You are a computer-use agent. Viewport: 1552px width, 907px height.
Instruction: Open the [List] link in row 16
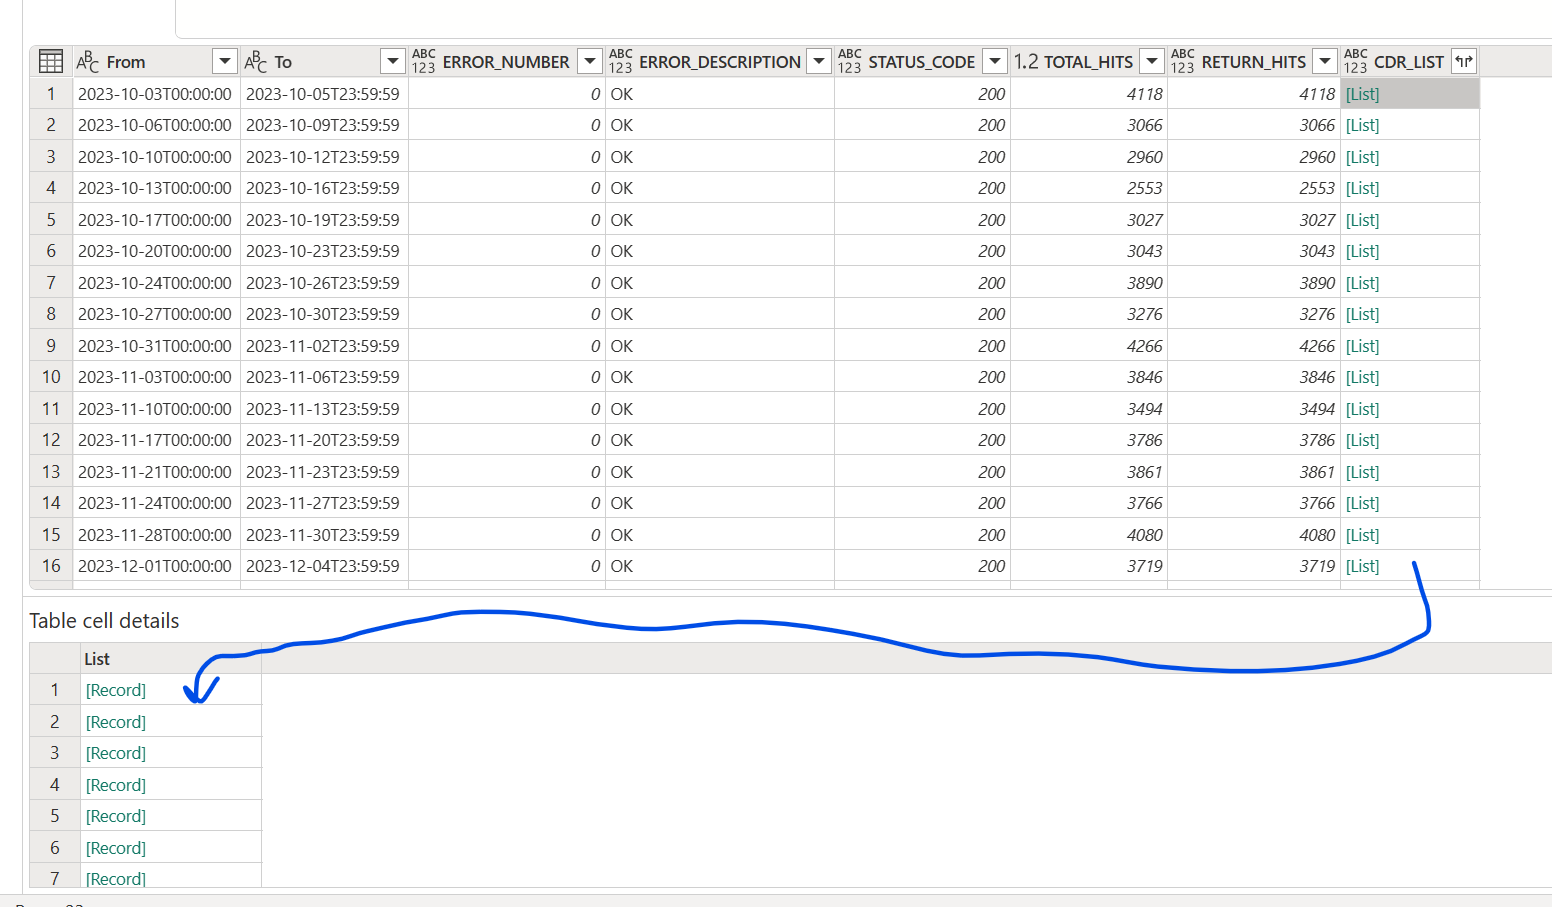(x=1362, y=566)
